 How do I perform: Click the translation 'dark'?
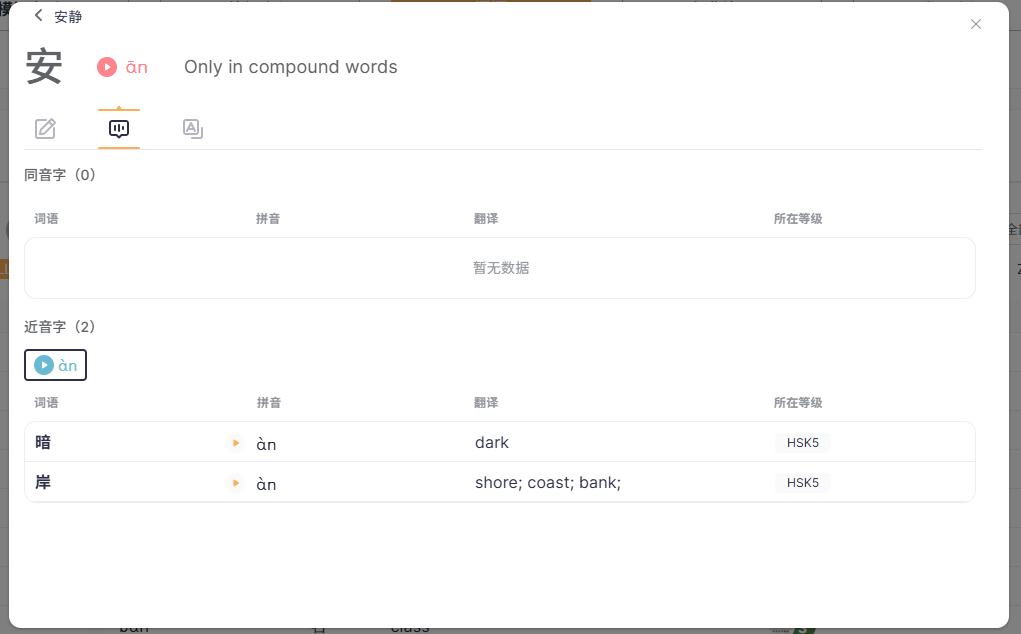[492, 443]
